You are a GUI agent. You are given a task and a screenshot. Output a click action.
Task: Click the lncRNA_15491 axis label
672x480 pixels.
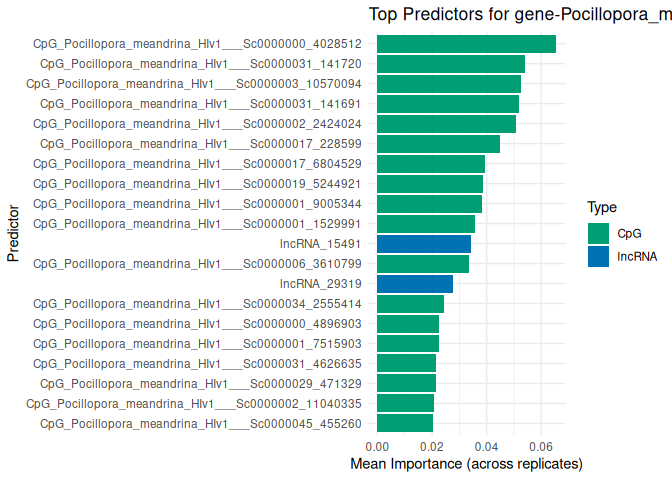[x=328, y=244]
